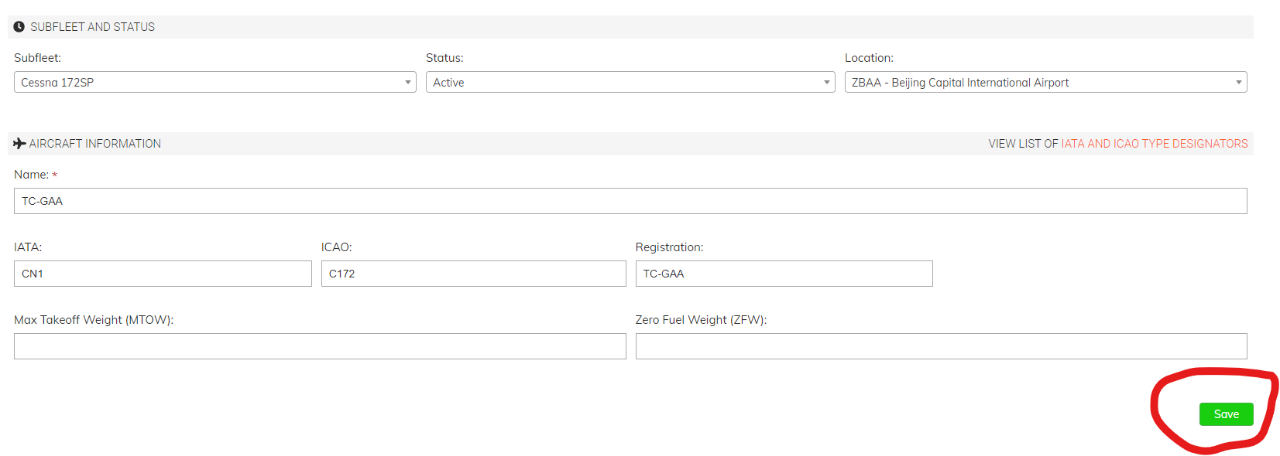Click the clock icon beside Subfleet and Status
The height and width of the screenshot is (456, 1280).
(x=19, y=27)
